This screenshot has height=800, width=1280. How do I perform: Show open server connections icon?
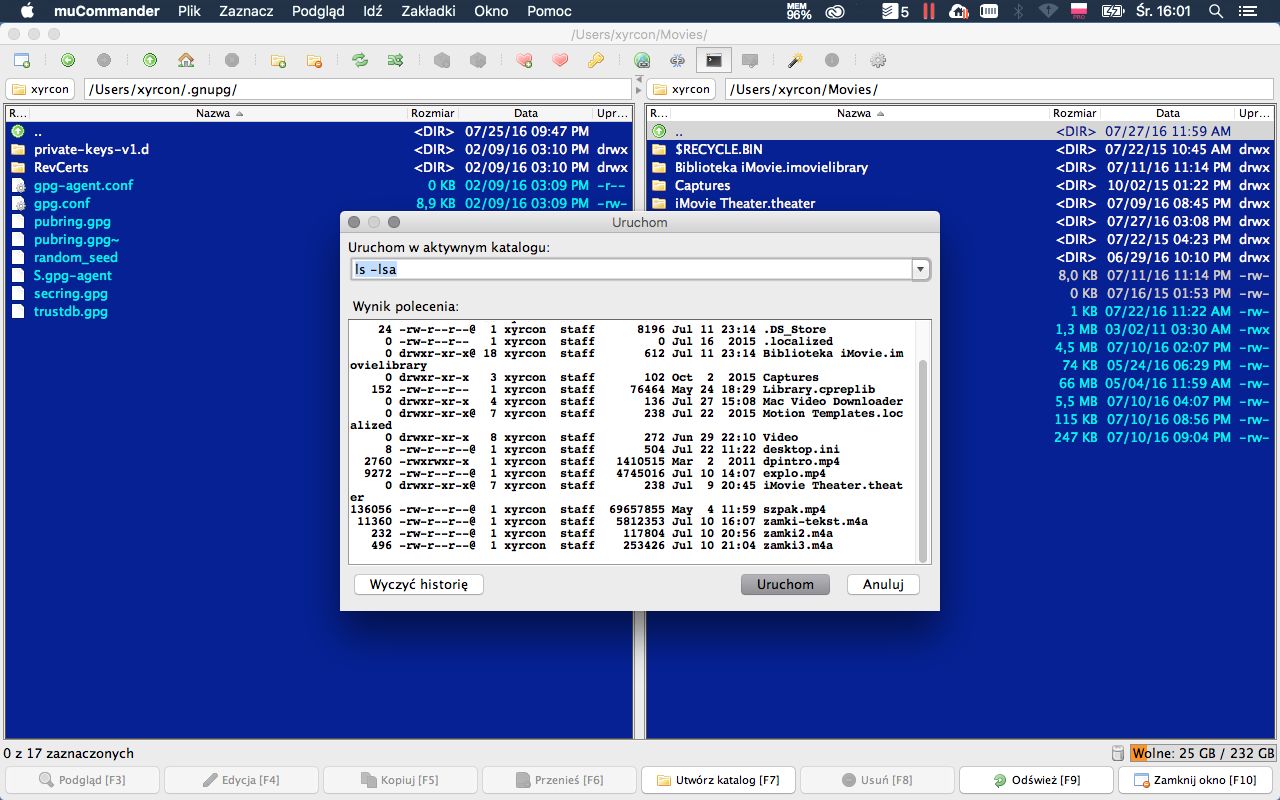678,60
